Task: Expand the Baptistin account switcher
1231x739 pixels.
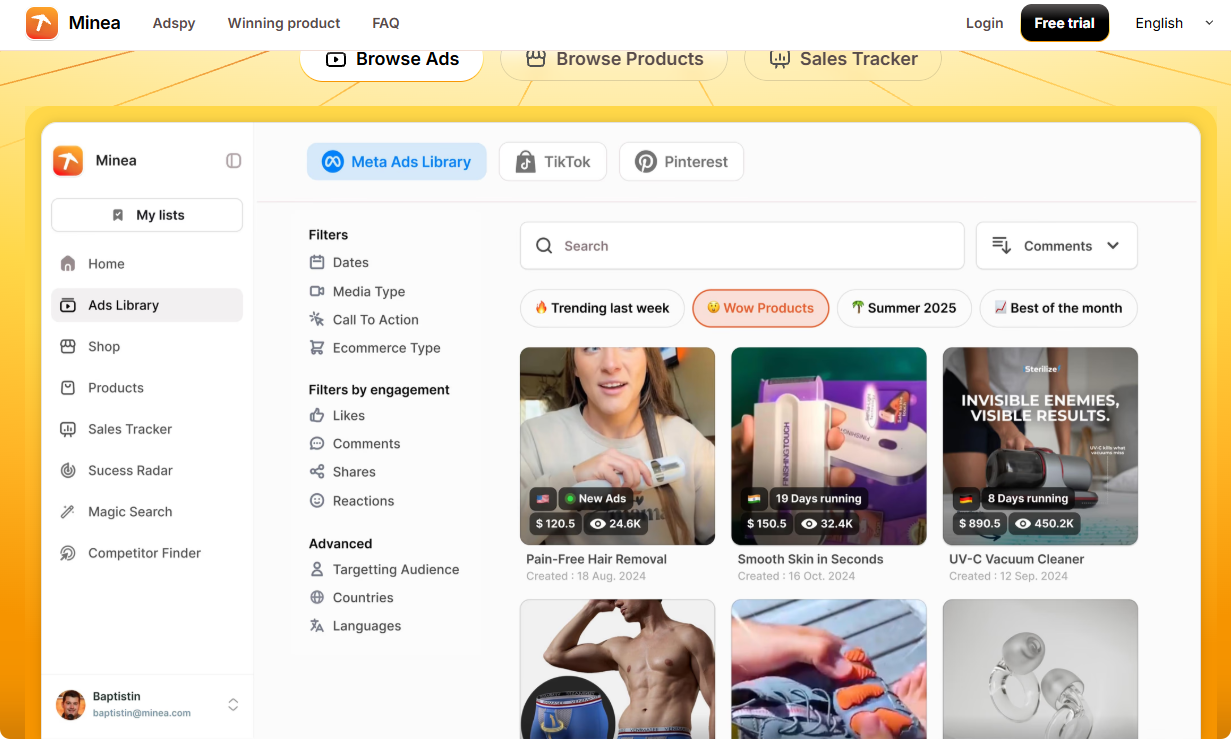Action: (x=233, y=704)
